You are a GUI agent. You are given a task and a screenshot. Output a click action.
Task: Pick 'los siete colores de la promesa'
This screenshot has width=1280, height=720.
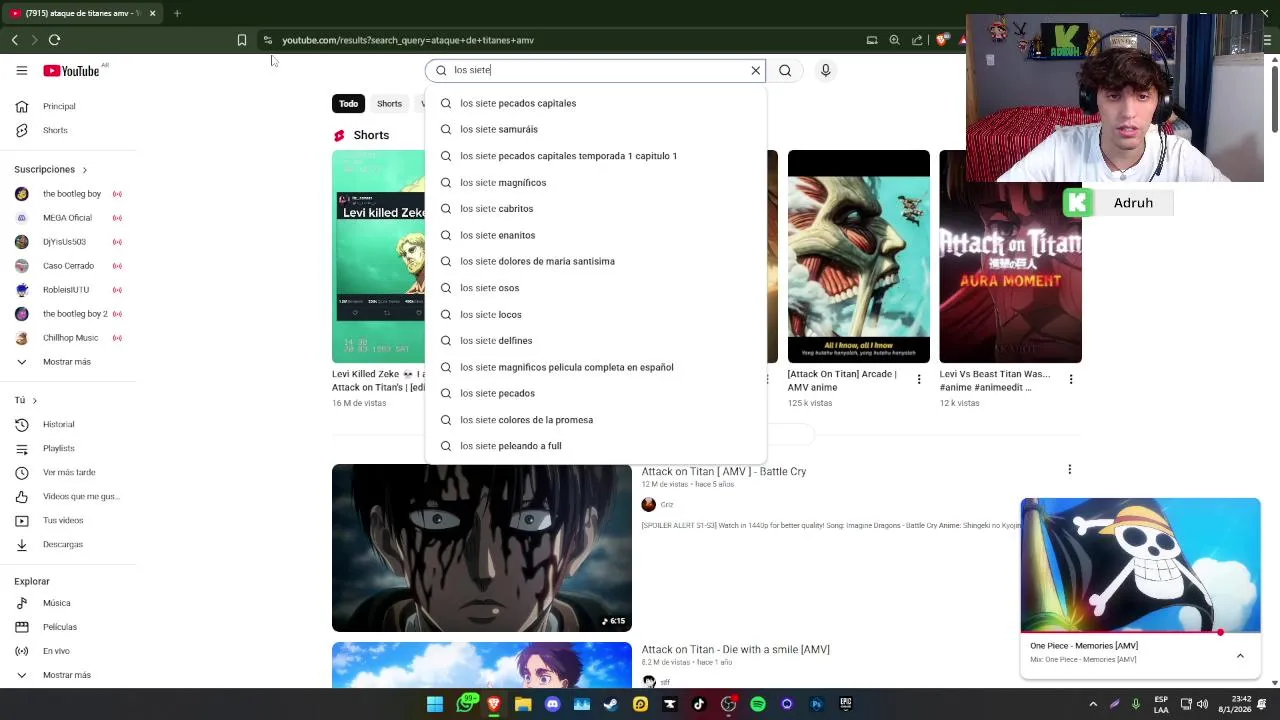(x=596, y=420)
